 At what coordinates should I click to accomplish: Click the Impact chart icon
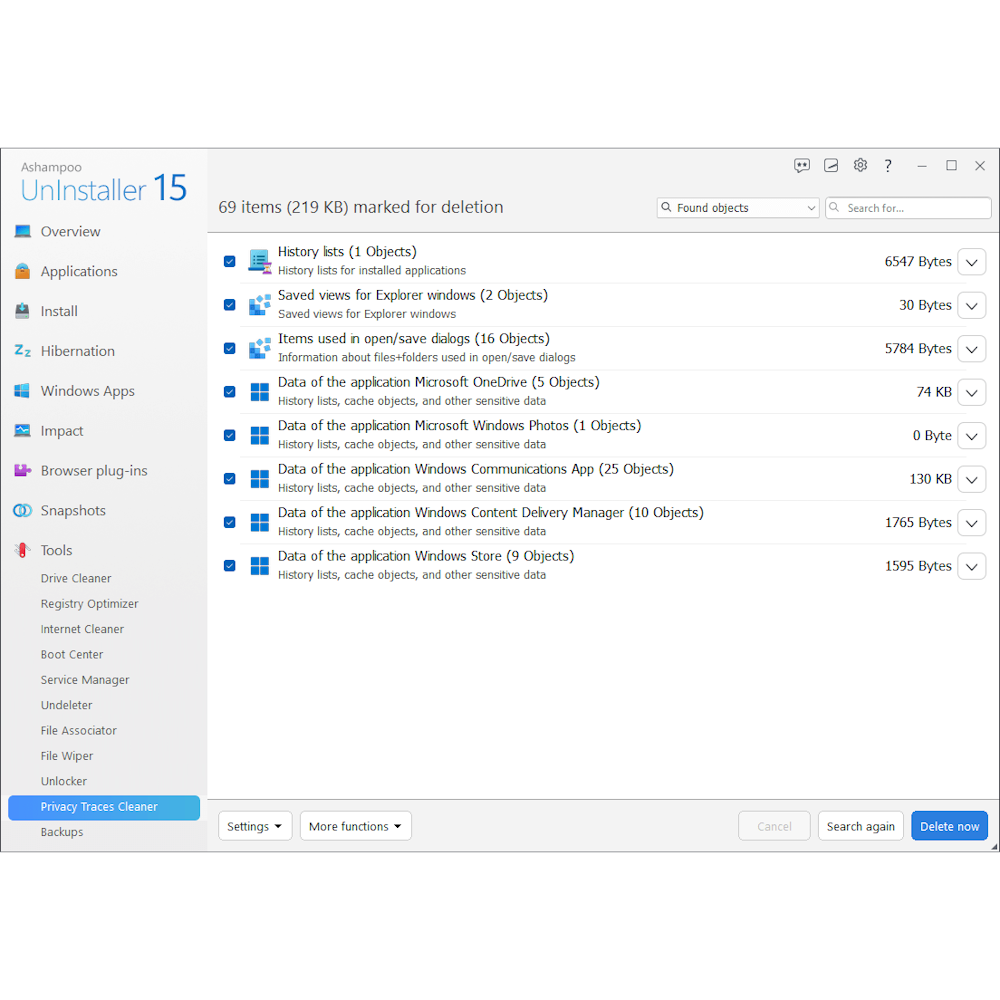pyautogui.click(x=22, y=430)
